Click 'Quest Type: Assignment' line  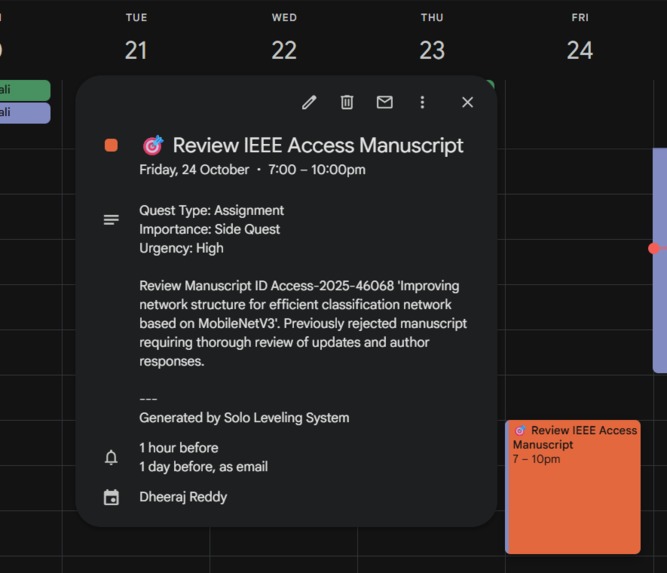pyautogui.click(x=211, y=211)
